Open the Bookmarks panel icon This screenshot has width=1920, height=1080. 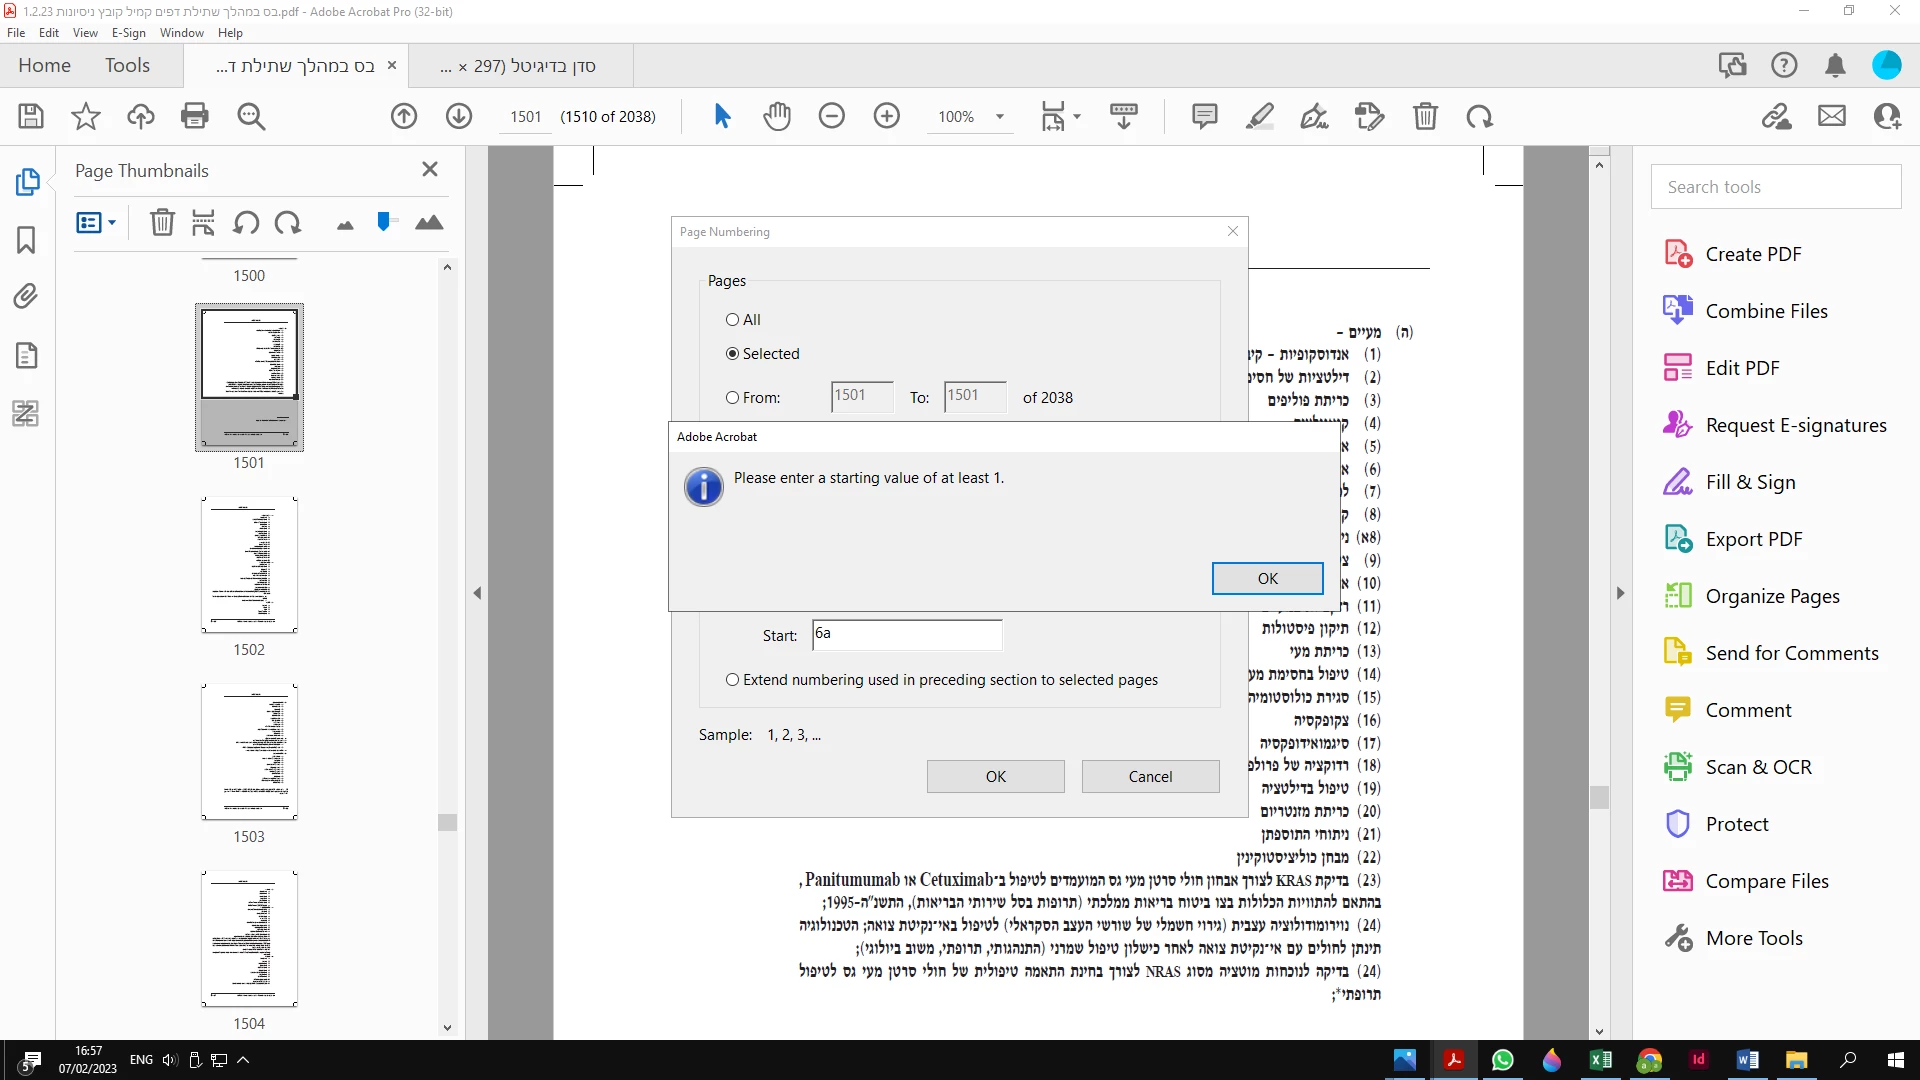pyautogui.click(x=27, y=240)
